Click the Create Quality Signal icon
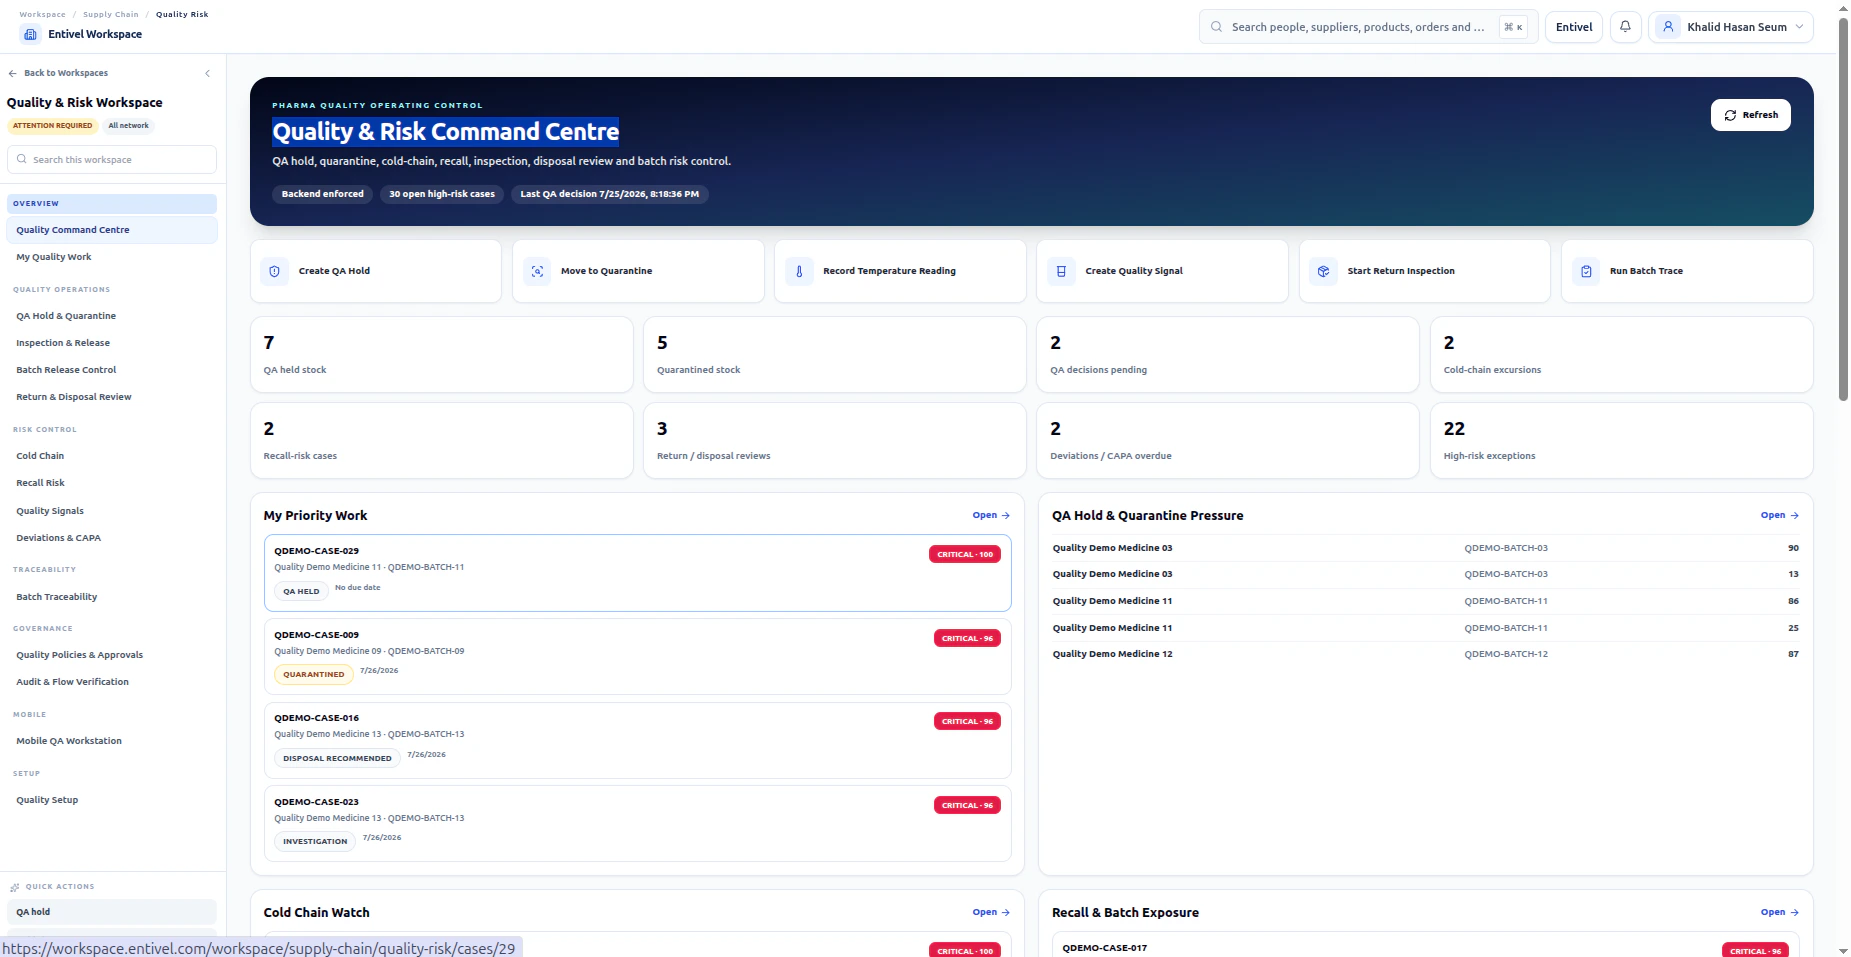The height and width of the screenshot is (957, 1851). 1061,271
